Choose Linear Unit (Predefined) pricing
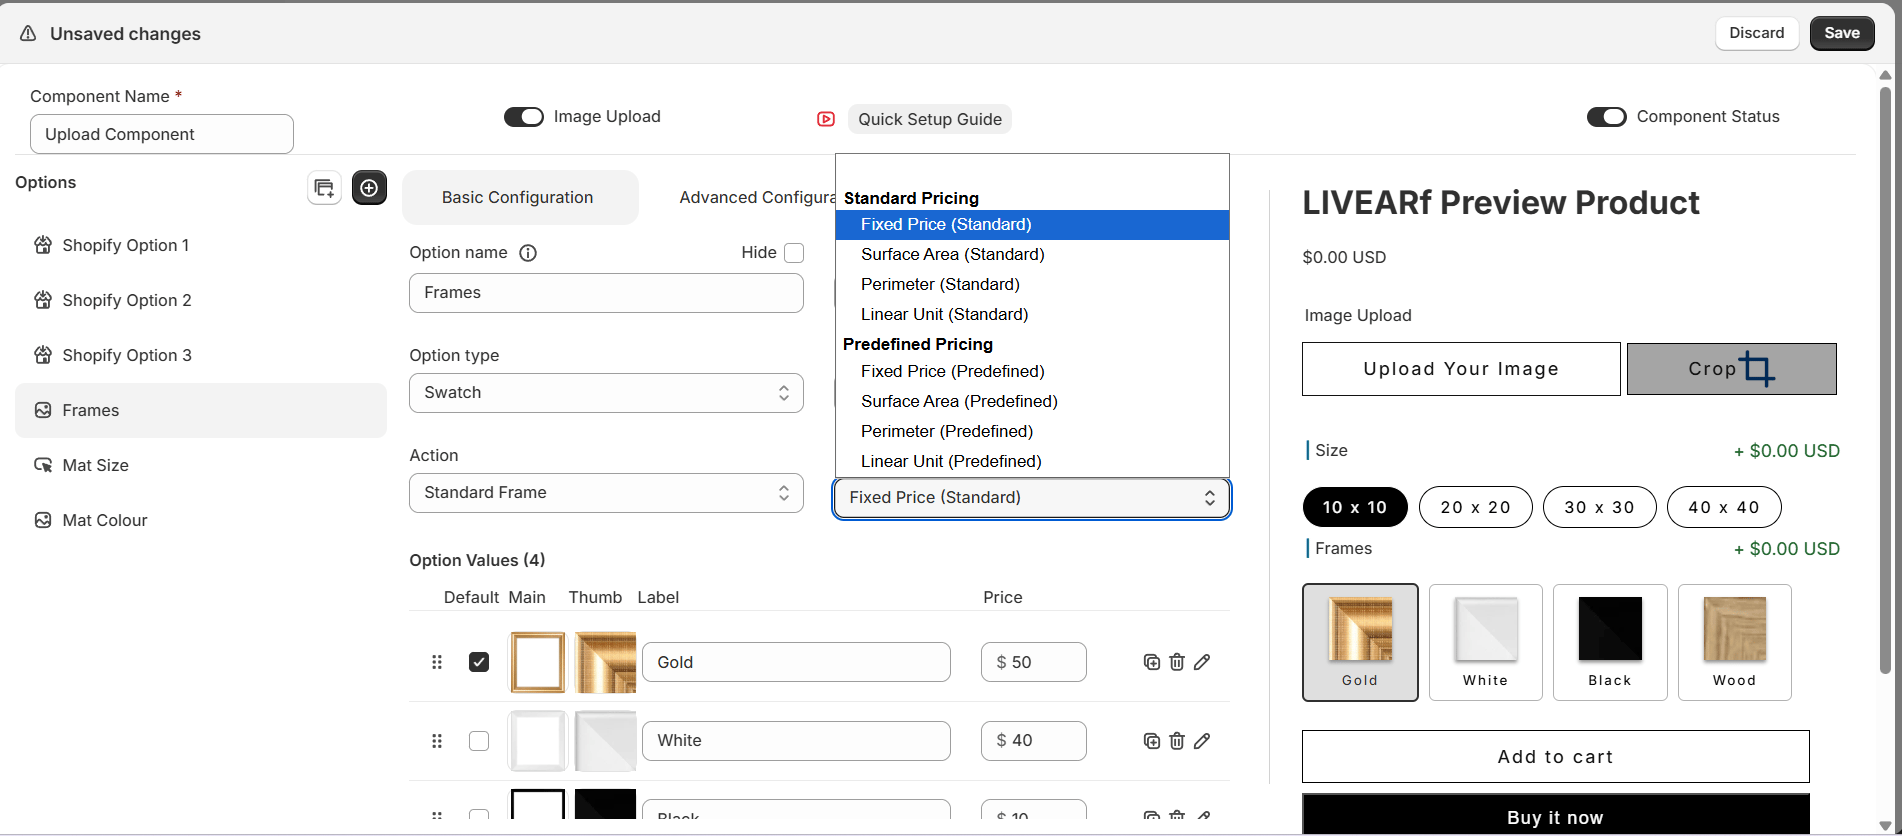Image resolution: width=1902 pixels, height=836 pixels. point(1032,461)
